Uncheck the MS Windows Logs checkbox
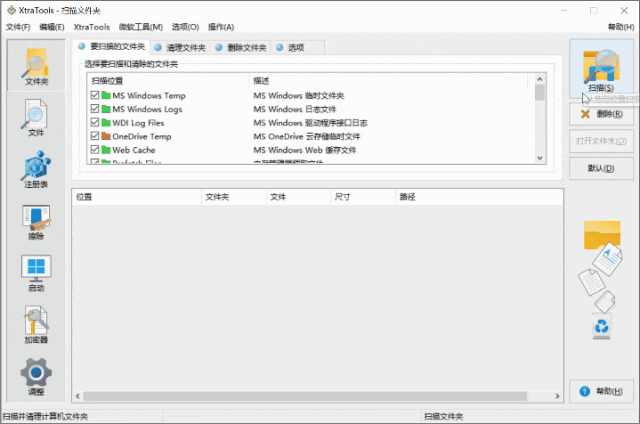The image size is (640, 424). [x=95, y=109]
